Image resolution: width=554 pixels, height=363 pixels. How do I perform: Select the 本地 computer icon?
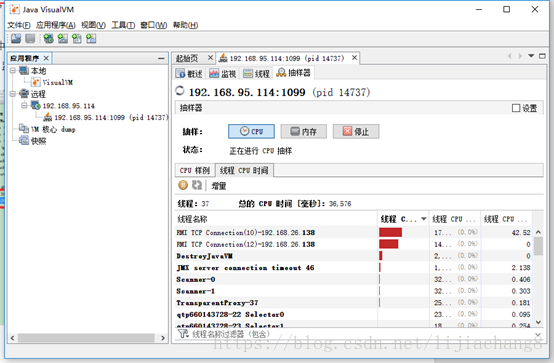pos(24,71)
